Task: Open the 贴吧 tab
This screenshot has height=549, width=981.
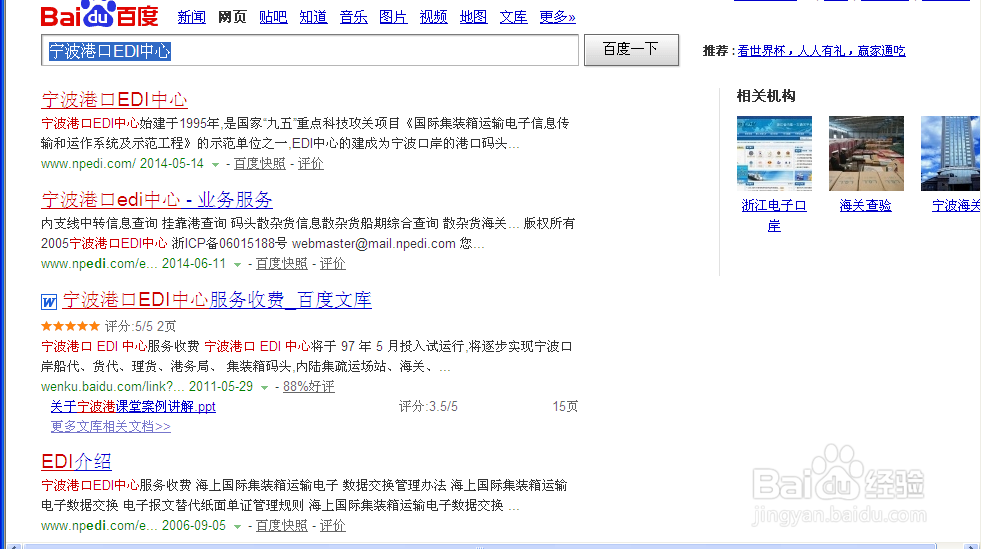Action: (273, 17)
